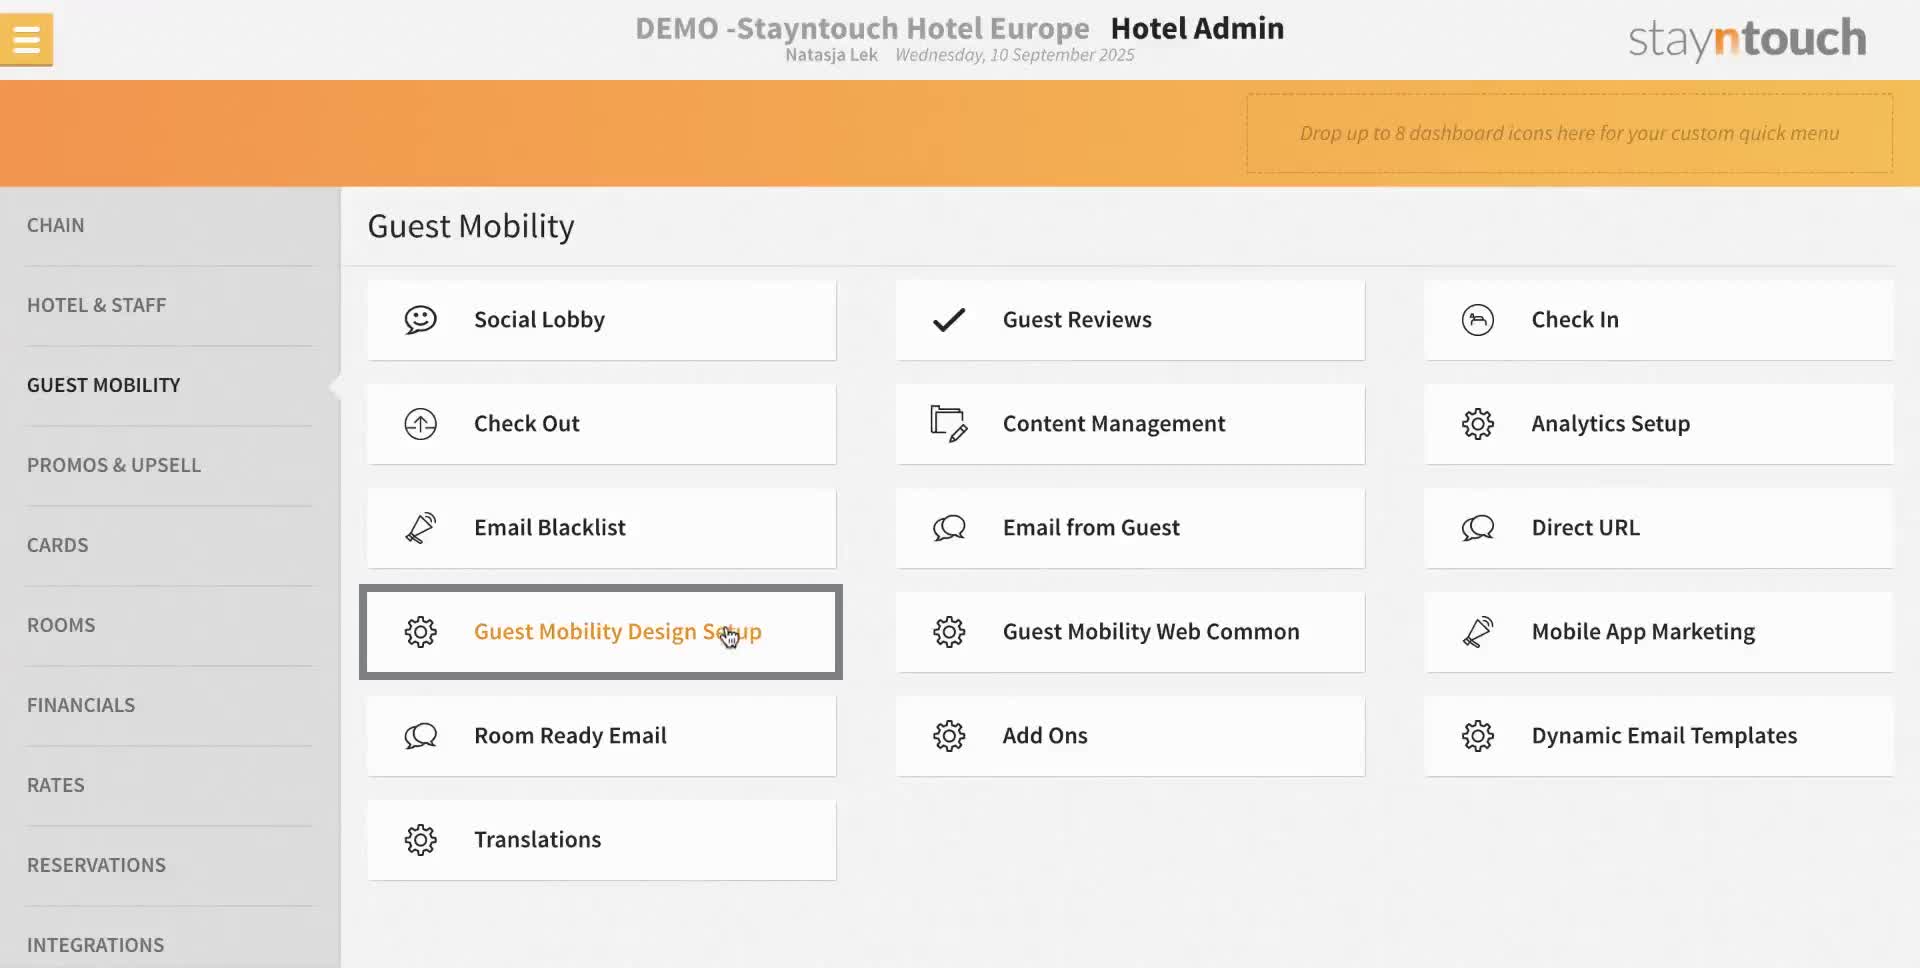Click the Hotel Admin title text

pyautogui.click(x=1197, y=28)
